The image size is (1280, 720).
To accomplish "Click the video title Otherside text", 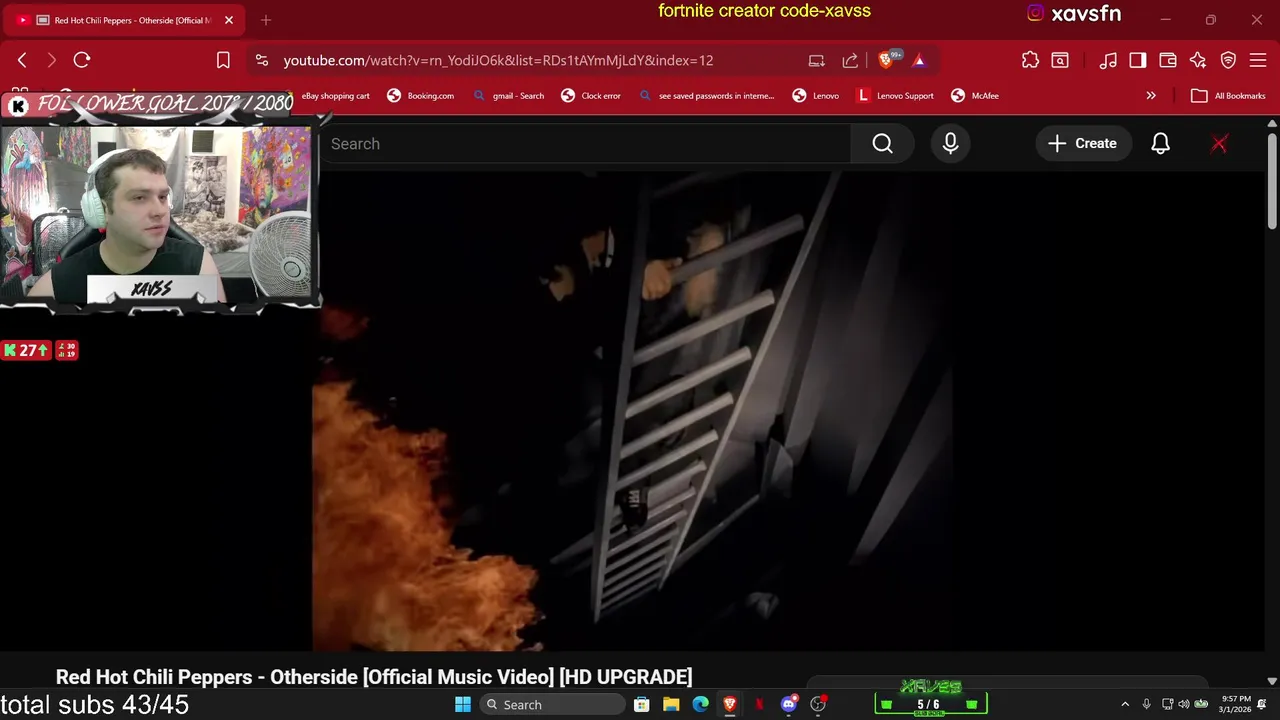I will click(x=374, y=677).
